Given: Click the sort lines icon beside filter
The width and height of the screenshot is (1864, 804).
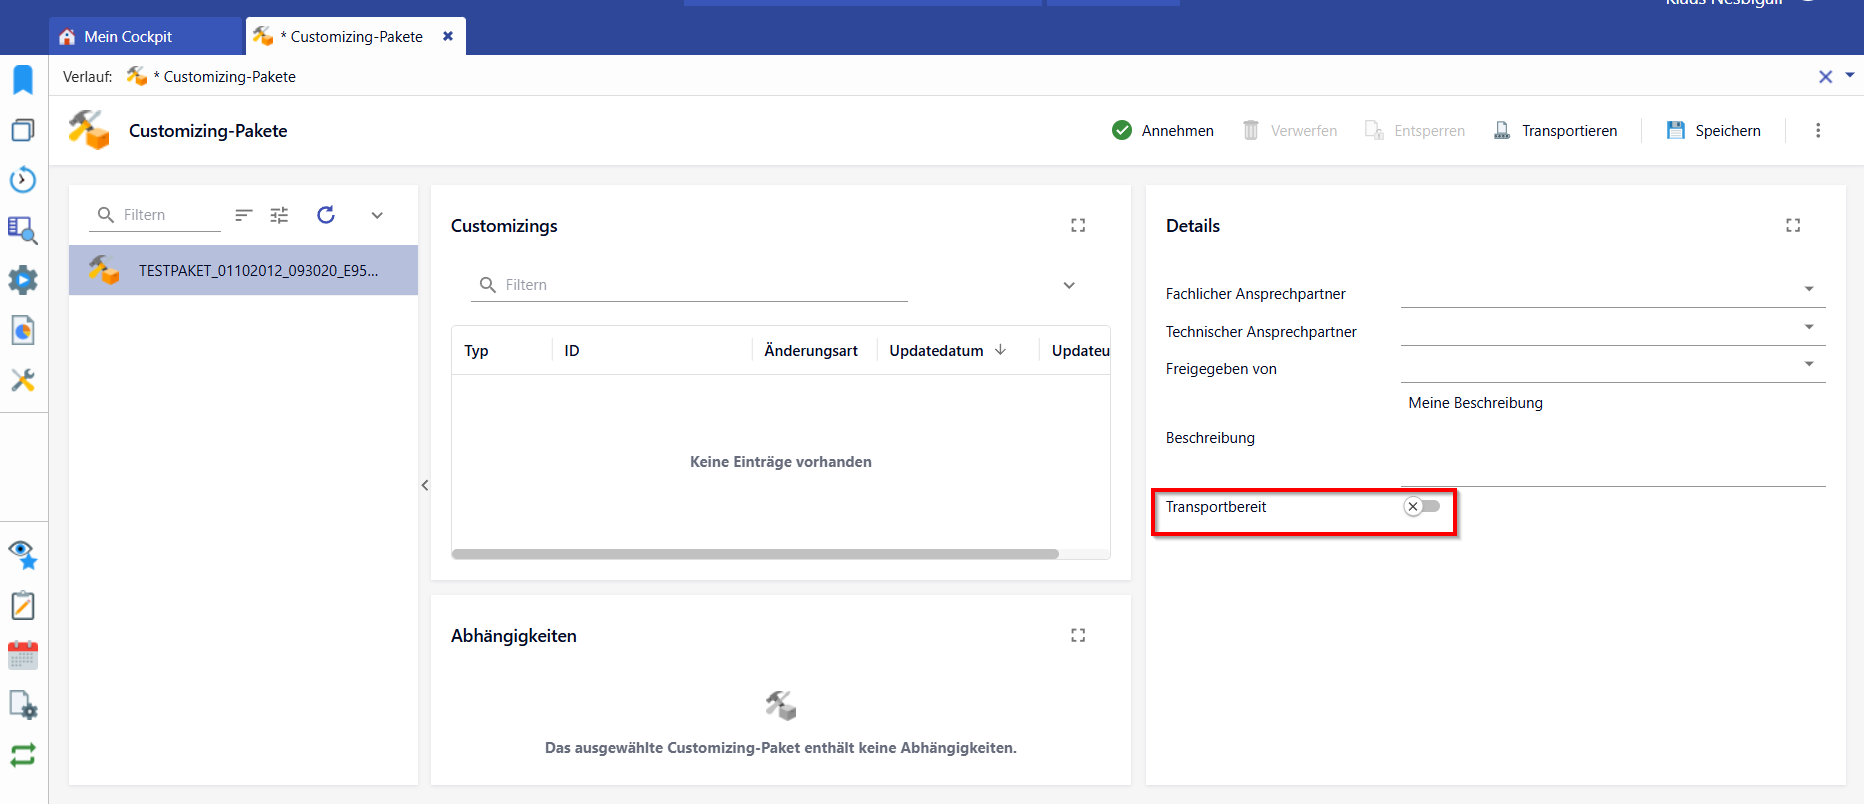Looking at the screenshot, I should [x=243, y=215].
